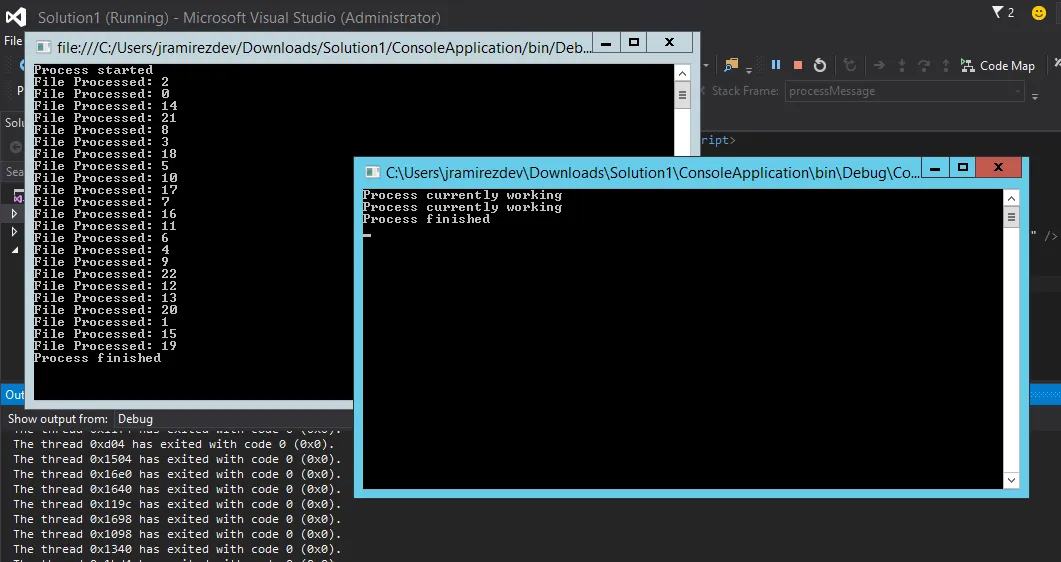Maximize the C:\Users console window
The height and width of the screenshot is (562, 1061).
(x=963, y=168)
